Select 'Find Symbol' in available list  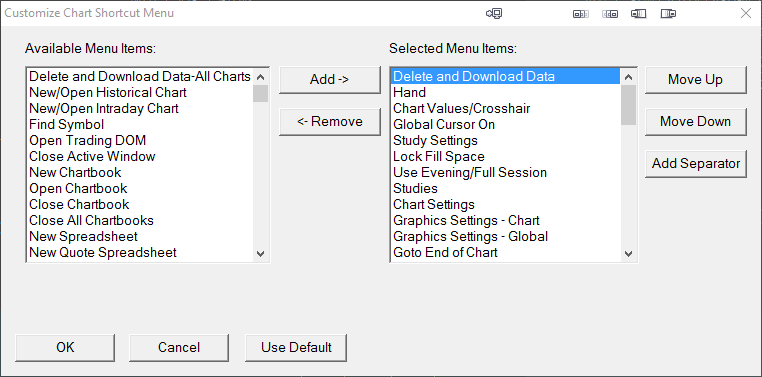tap(140, 124)
